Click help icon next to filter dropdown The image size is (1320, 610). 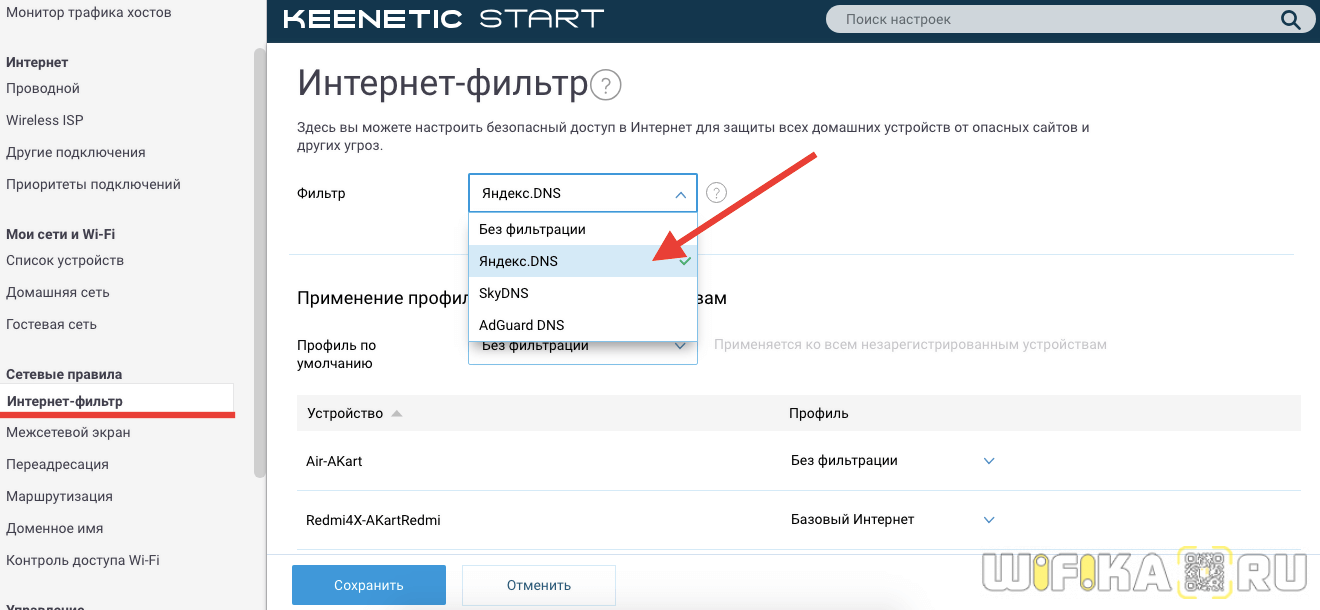[716, 193]
